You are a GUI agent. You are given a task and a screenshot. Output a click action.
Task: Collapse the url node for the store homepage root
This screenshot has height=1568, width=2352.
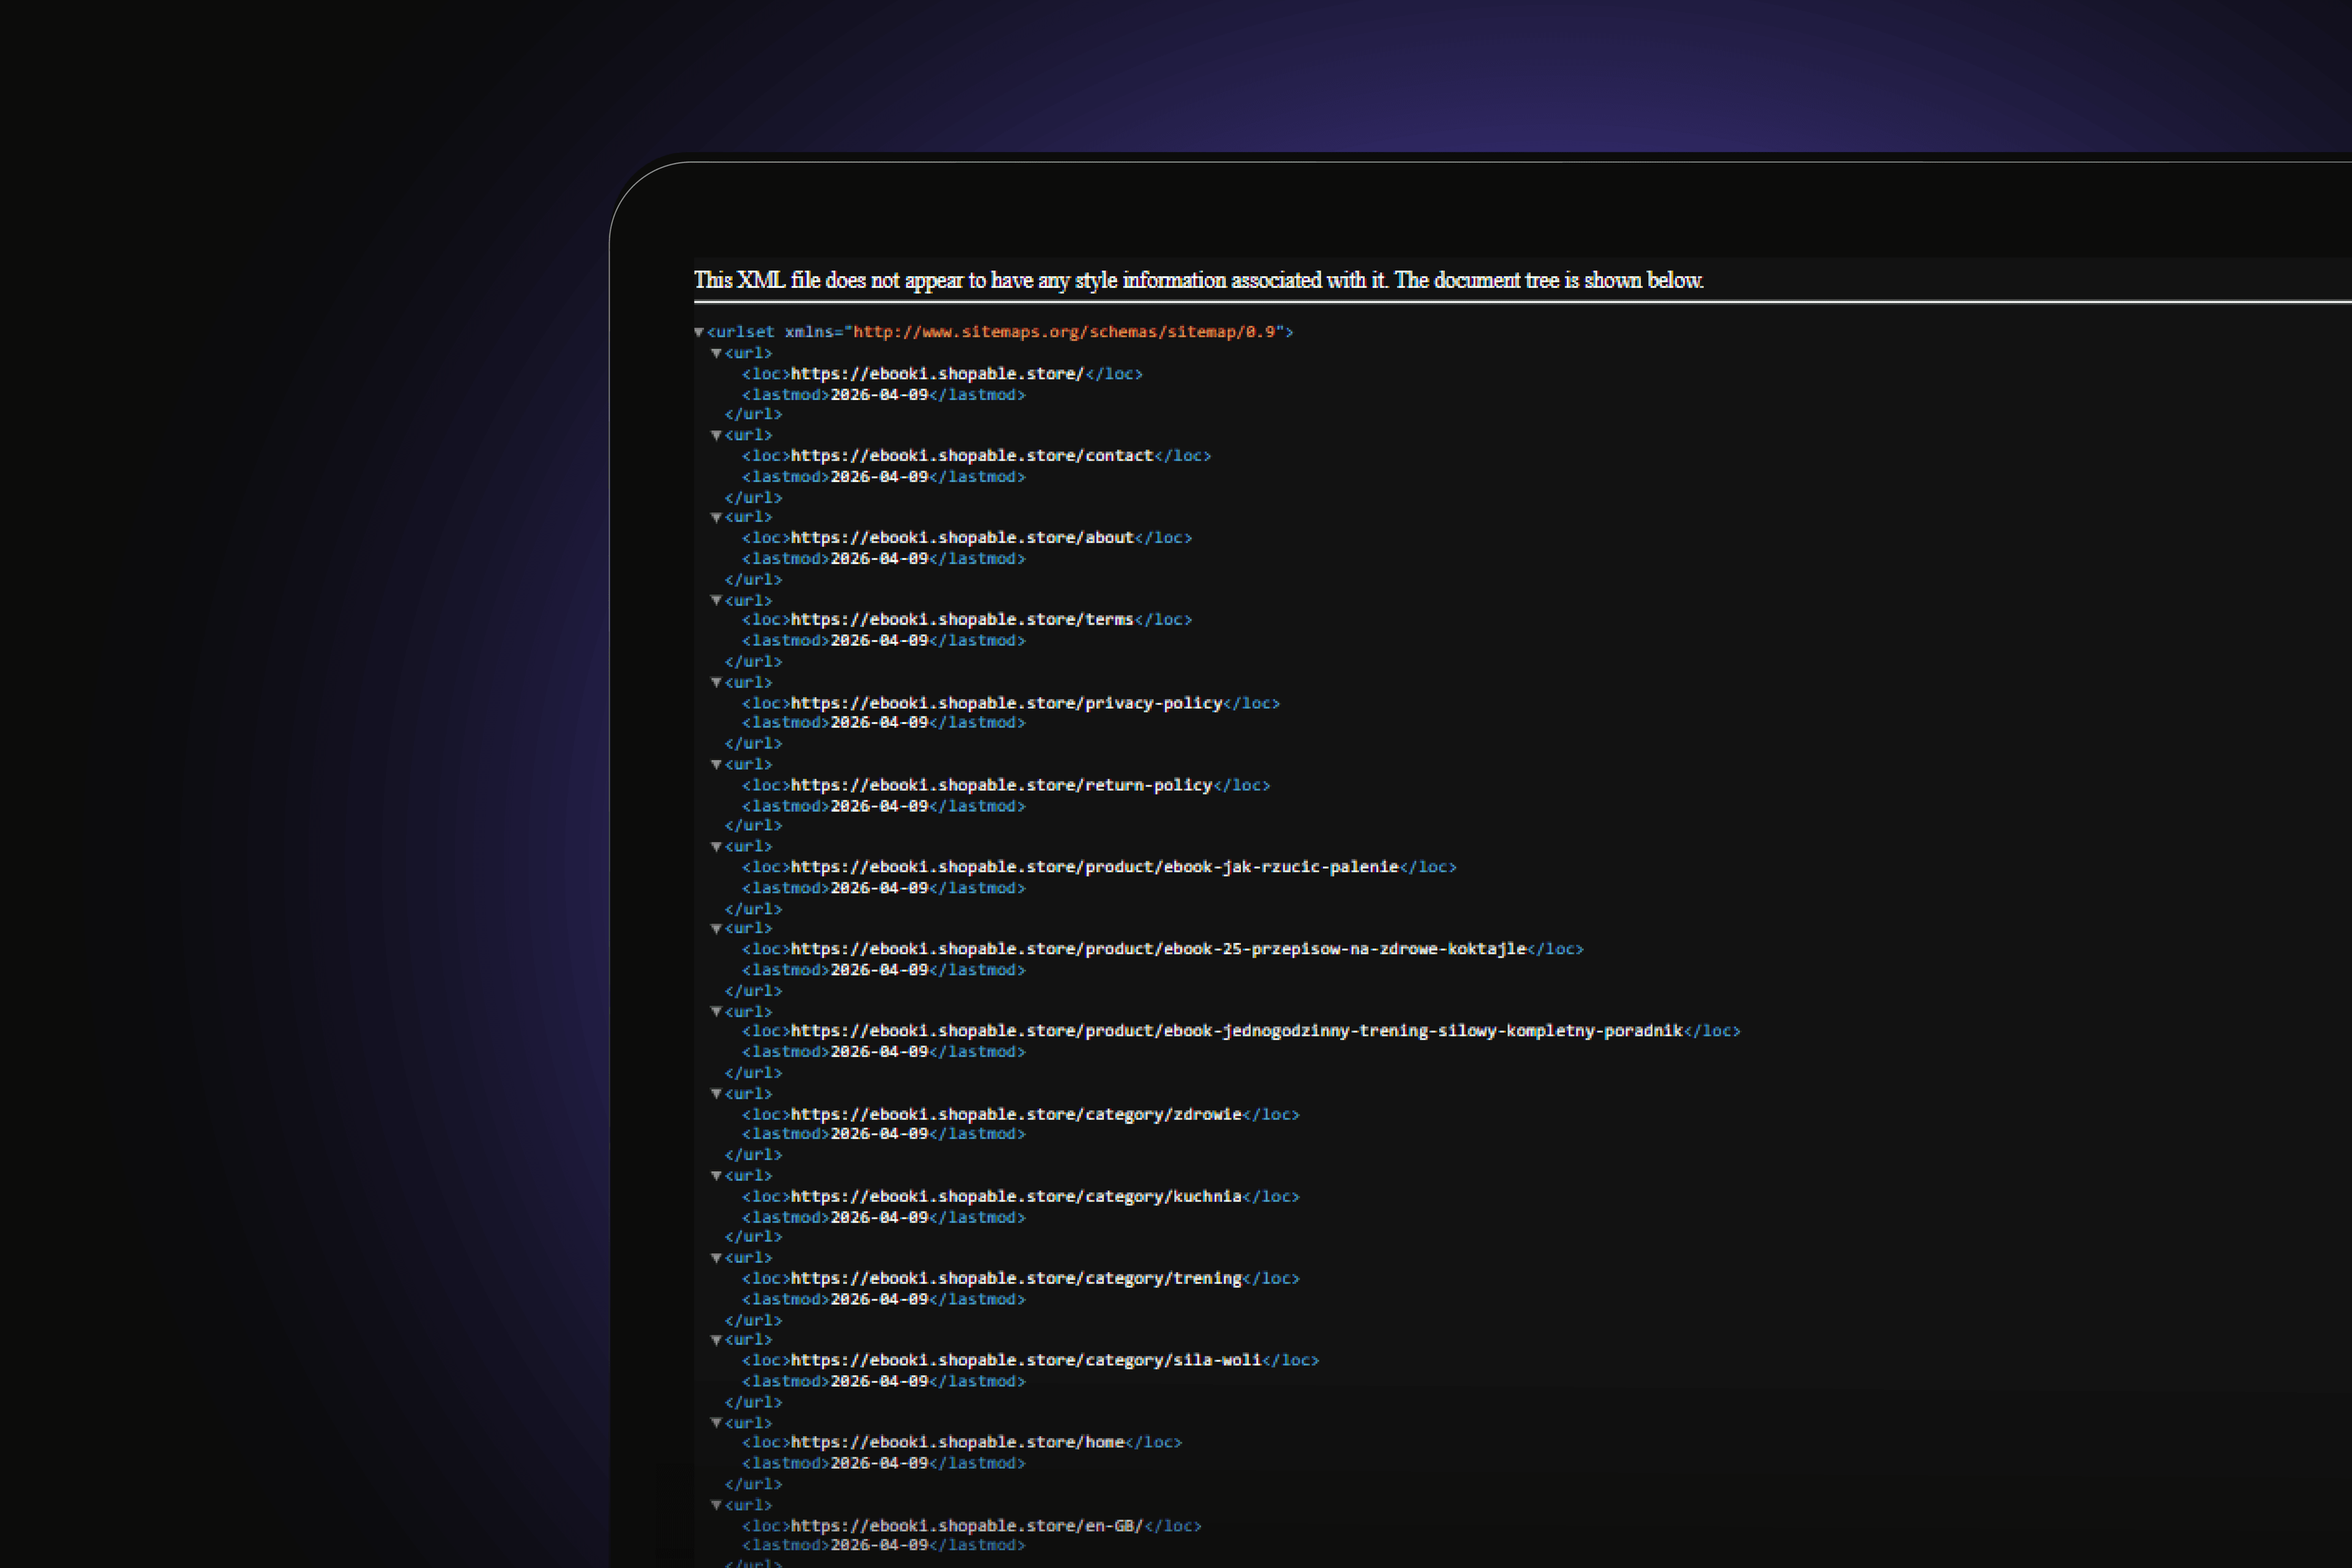(x=716, y=353)
